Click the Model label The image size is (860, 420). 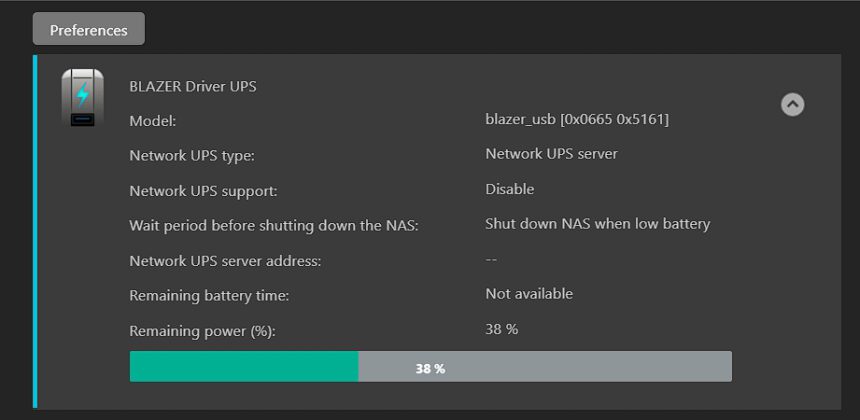(152, 121)
